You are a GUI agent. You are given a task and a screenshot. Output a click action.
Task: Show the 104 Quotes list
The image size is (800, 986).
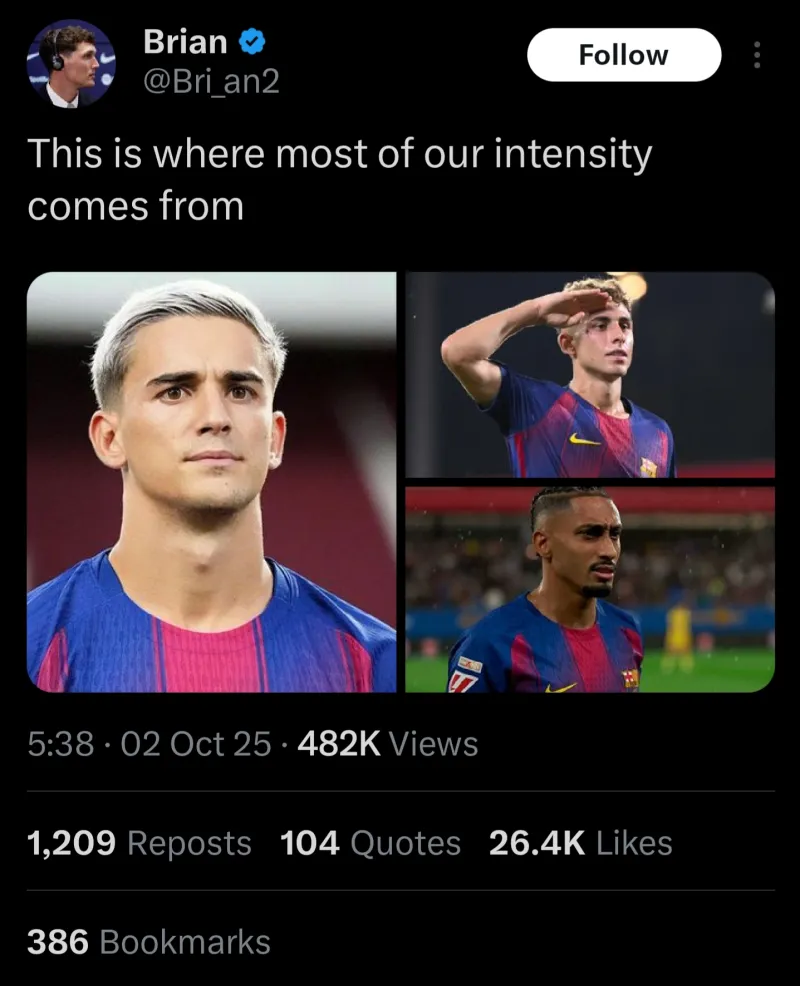coord(370,843)
